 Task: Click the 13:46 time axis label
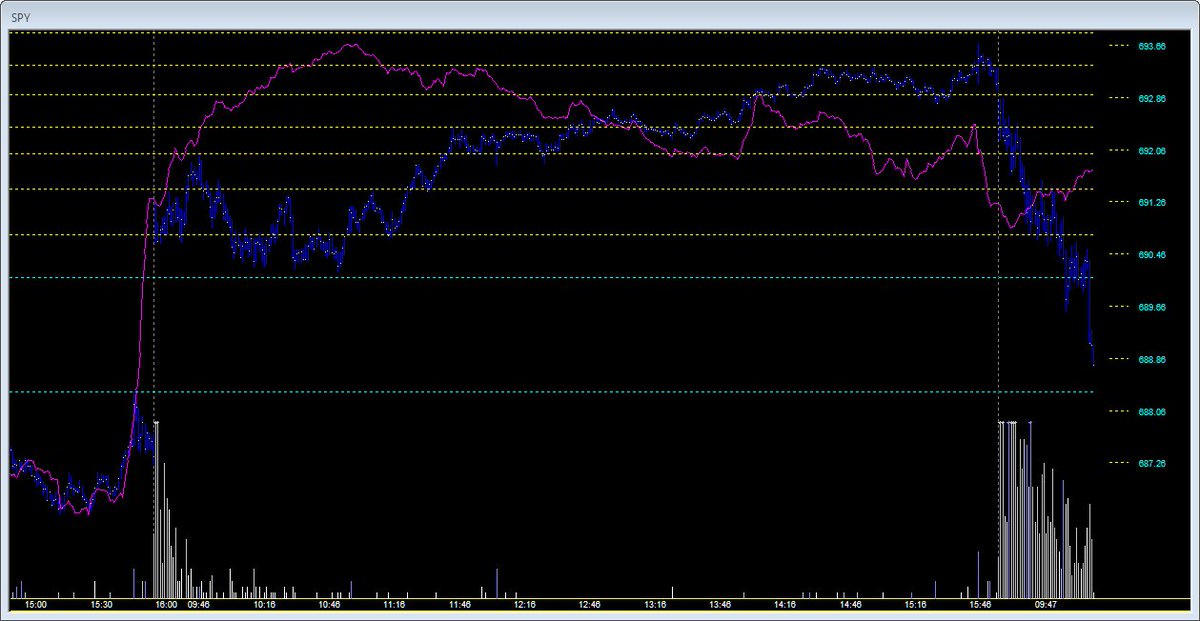720,605
